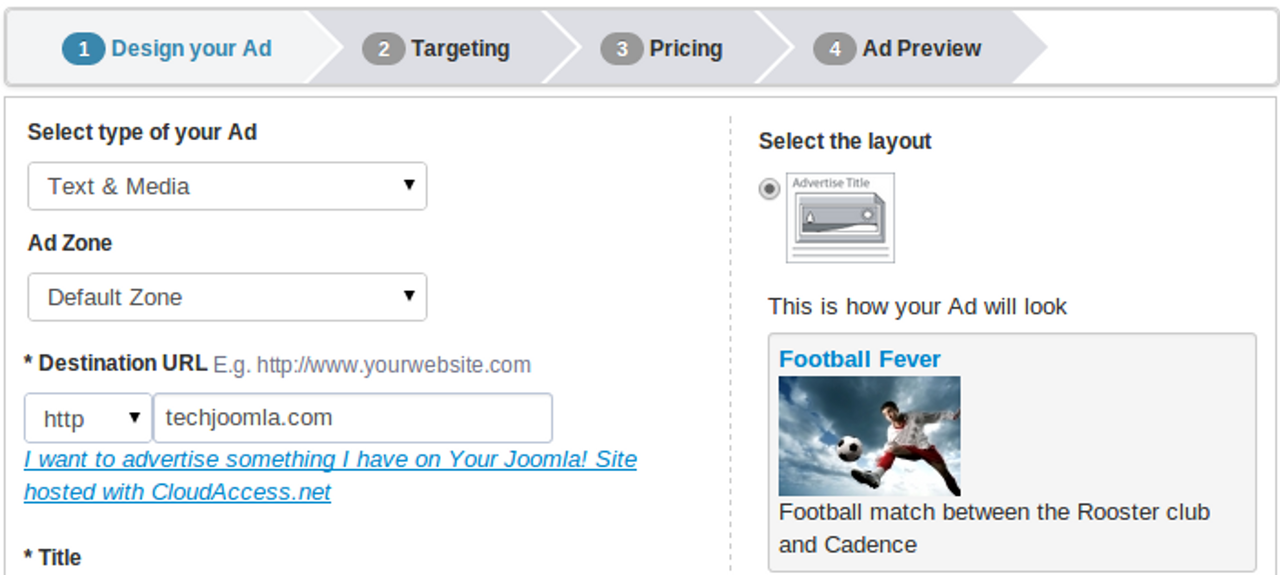Click the ad preview description text
1280x575 pixels.
point(993,528)
